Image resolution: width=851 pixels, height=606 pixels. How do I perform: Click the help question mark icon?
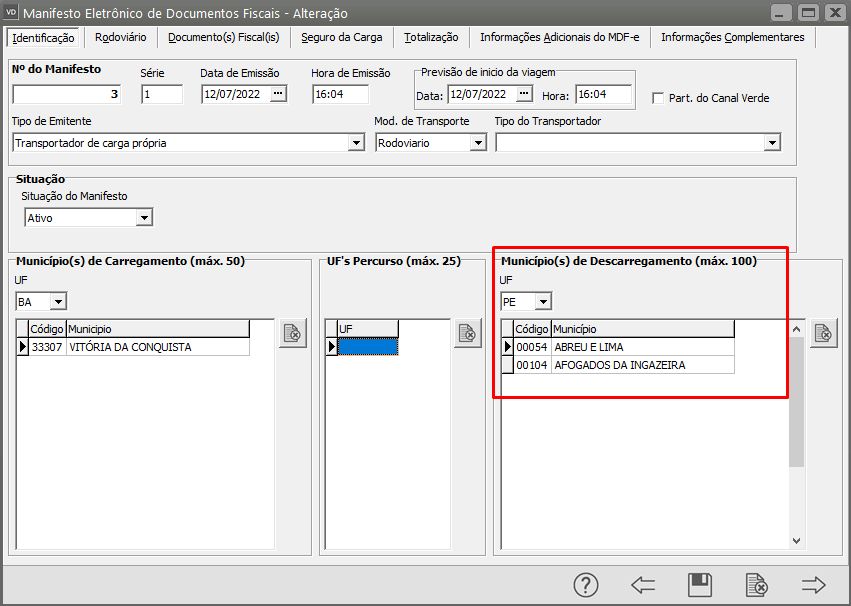[x=586, y=585]
